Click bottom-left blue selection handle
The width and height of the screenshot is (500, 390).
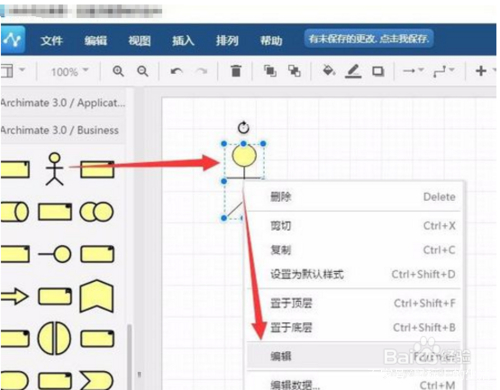click(x=224, y=218)
